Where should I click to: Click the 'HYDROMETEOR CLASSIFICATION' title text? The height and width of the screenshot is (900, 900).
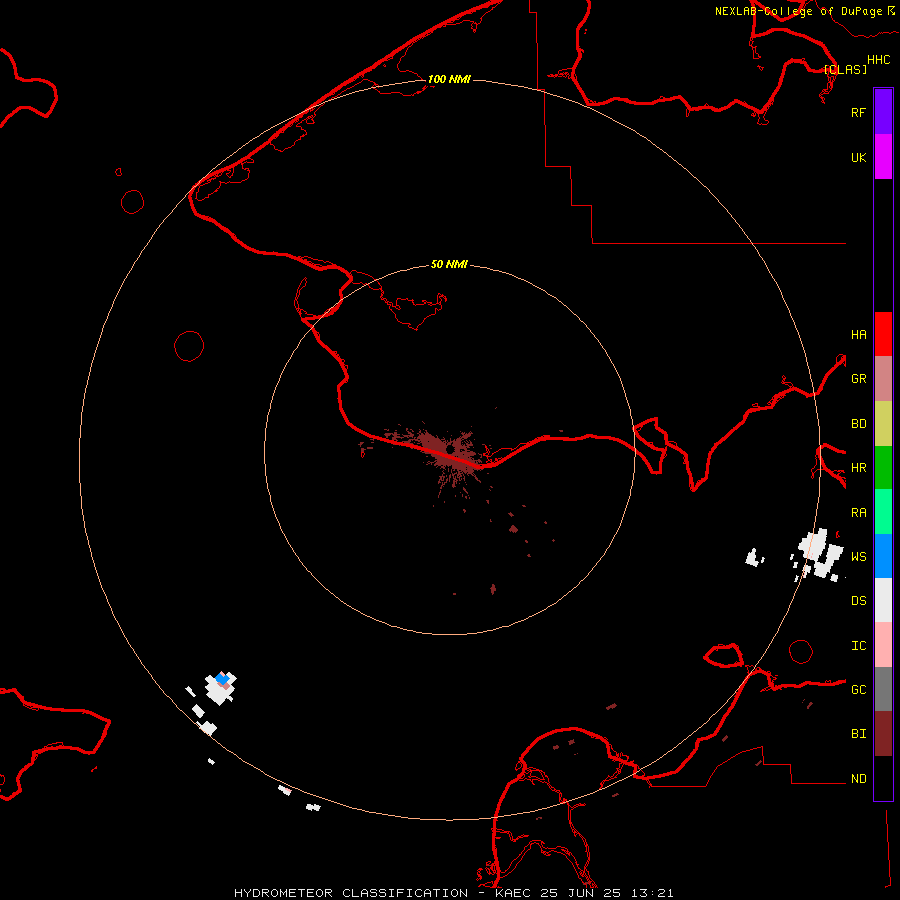click(351, 893)
